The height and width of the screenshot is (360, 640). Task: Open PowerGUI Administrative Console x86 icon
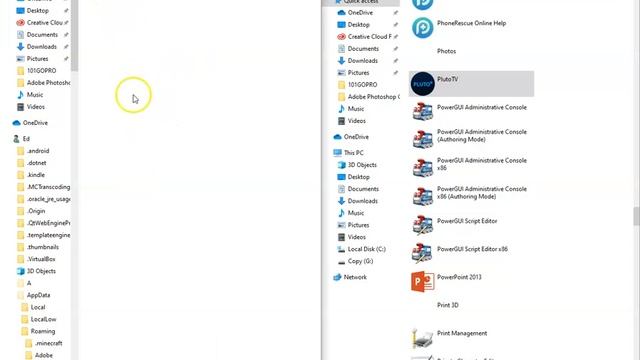point(422,169)
